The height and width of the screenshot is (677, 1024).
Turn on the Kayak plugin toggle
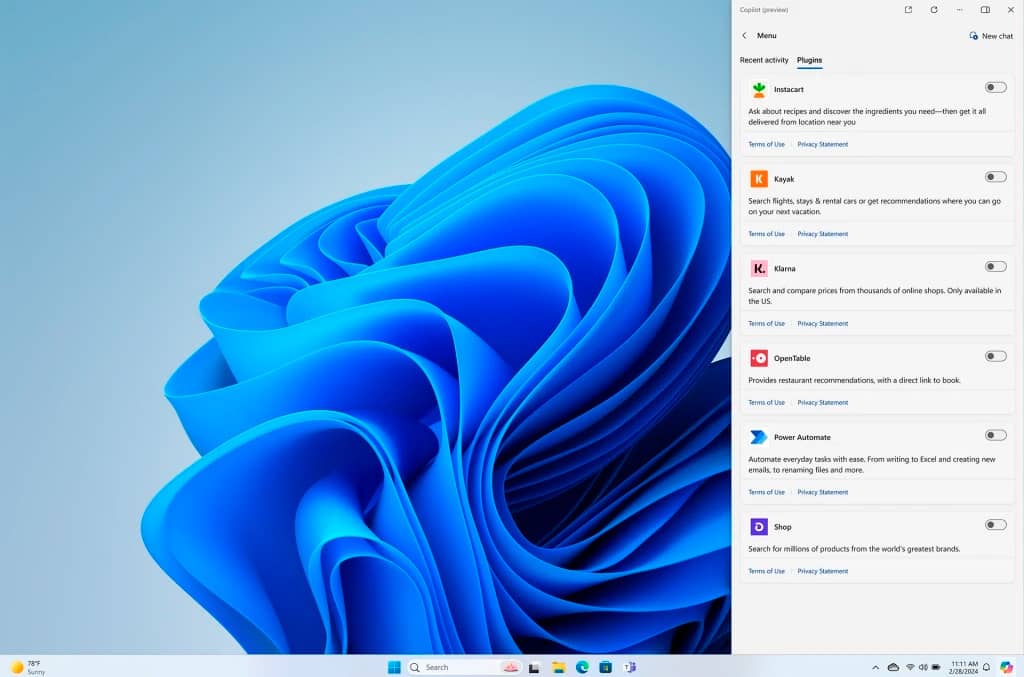[995, 177]
